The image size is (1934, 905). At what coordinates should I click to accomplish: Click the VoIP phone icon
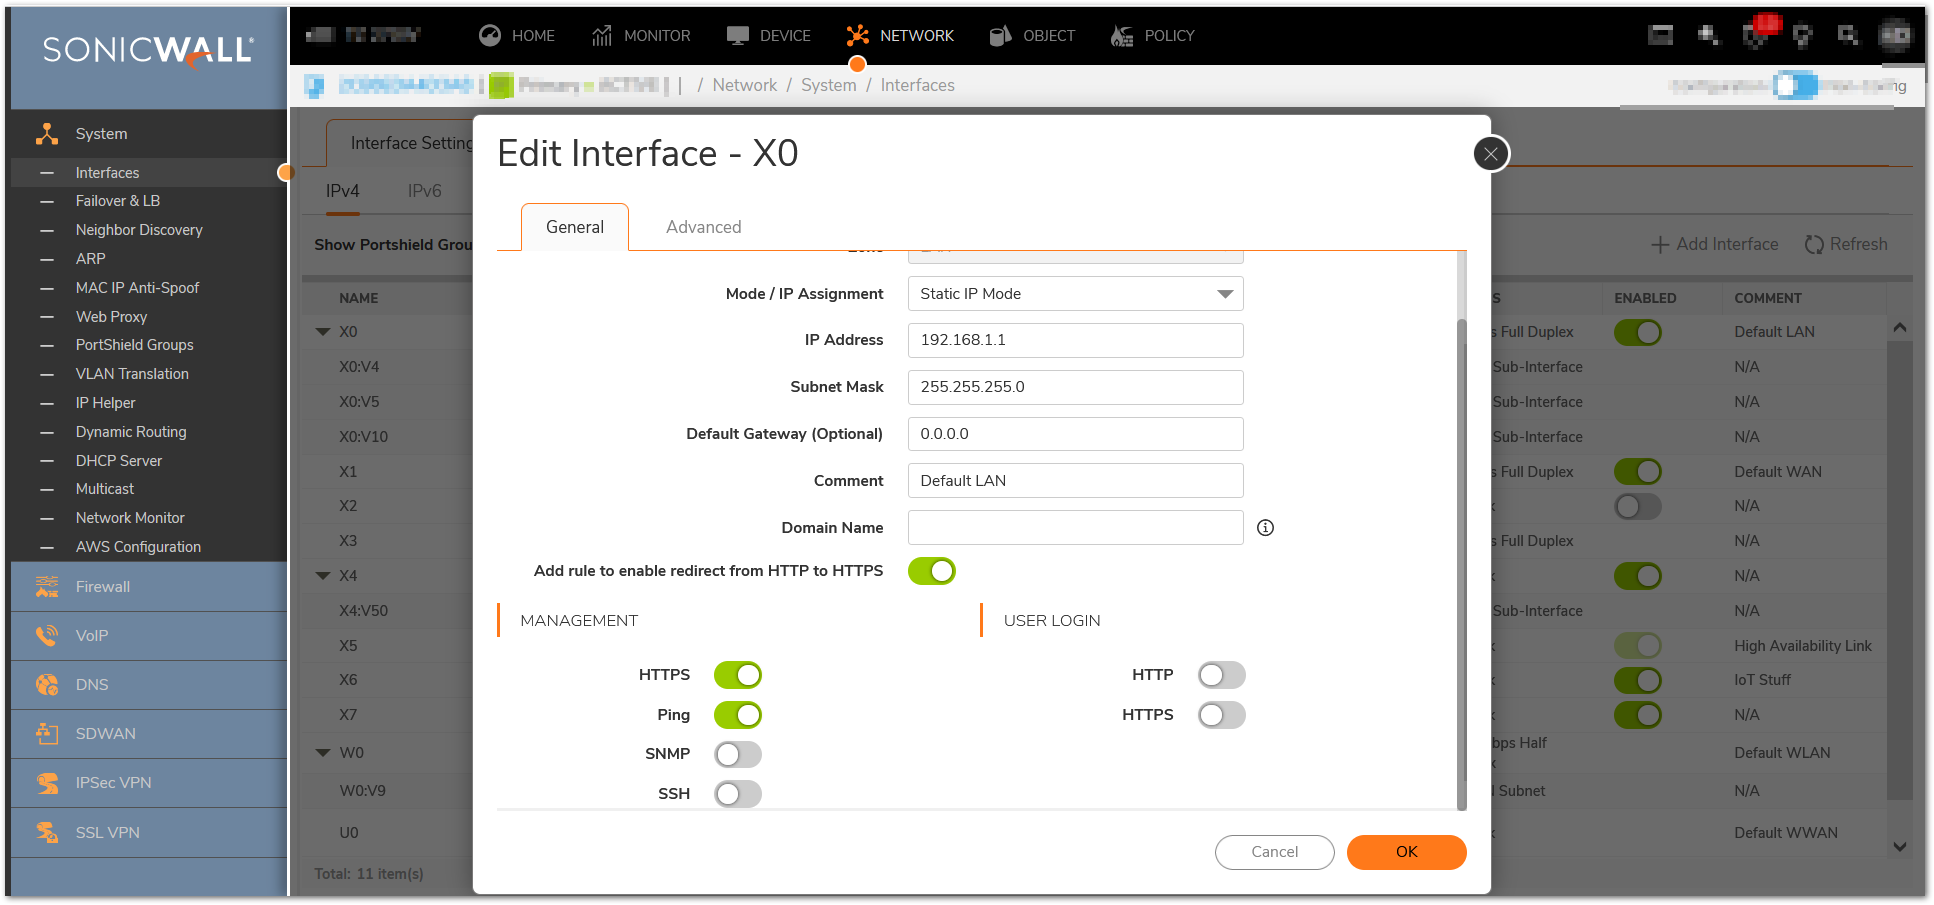46,636
